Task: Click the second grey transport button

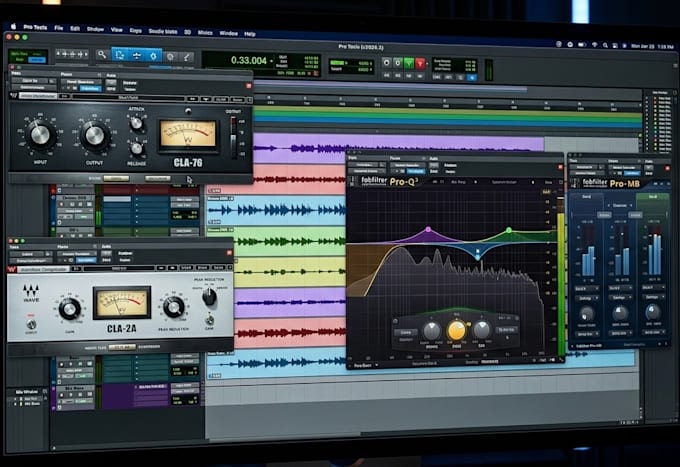Action: [x=398, y=63]
